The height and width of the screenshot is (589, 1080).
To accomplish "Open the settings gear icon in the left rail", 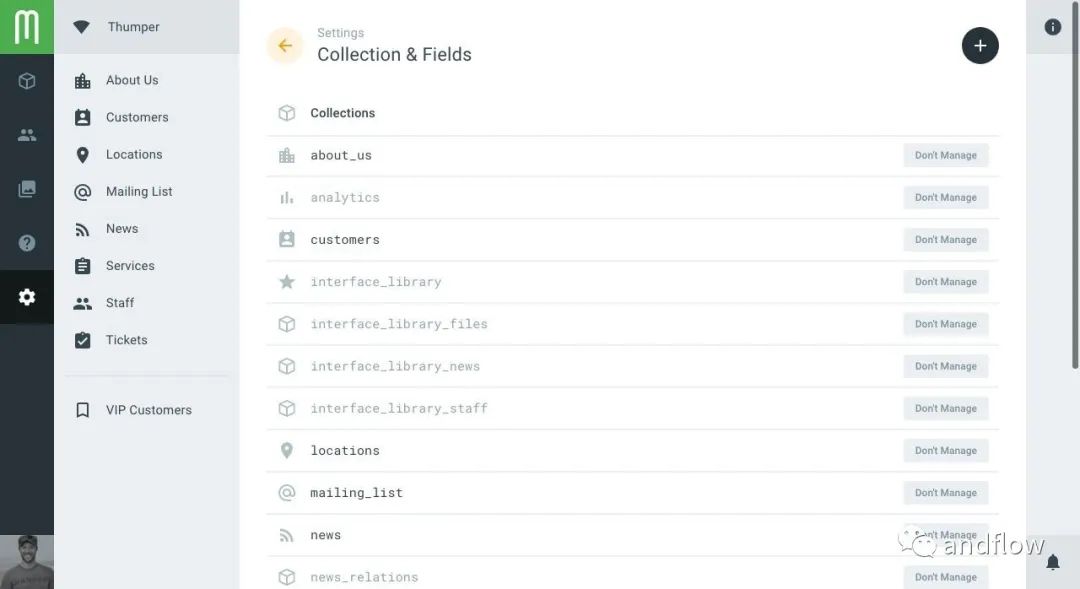I will [27, 297].
